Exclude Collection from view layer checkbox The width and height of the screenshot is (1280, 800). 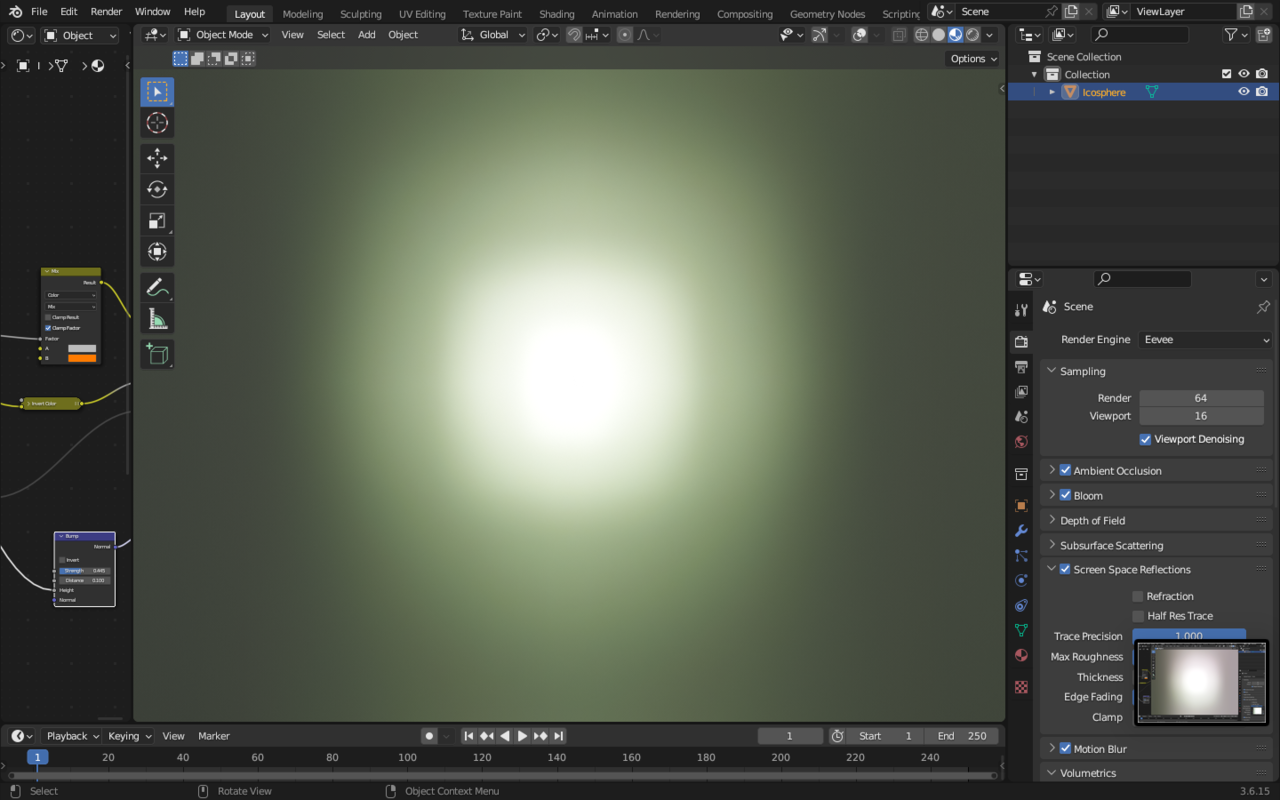1227,74
